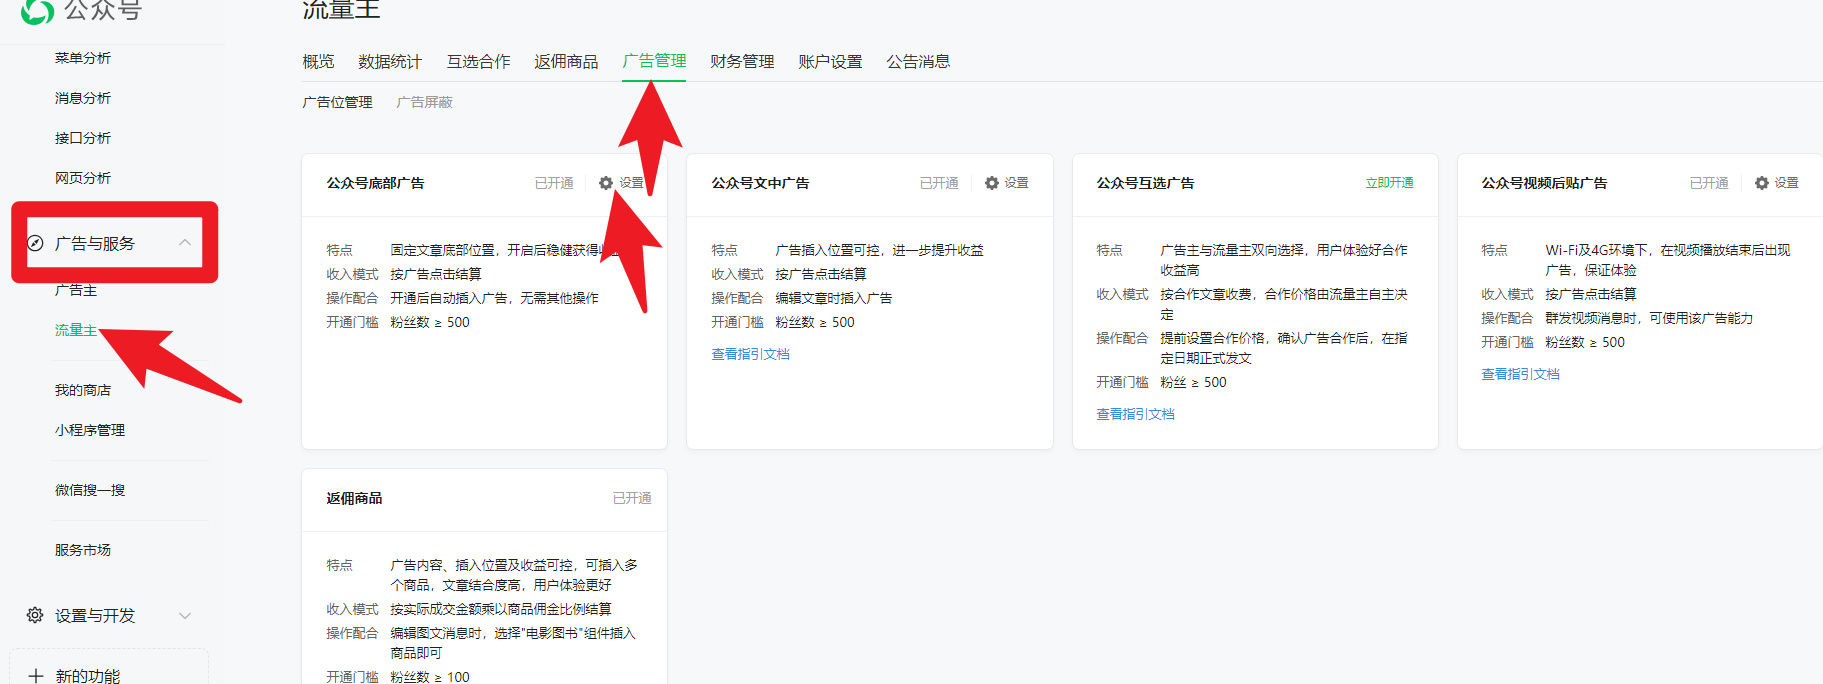Go to the 账户设置 tab

830,62
